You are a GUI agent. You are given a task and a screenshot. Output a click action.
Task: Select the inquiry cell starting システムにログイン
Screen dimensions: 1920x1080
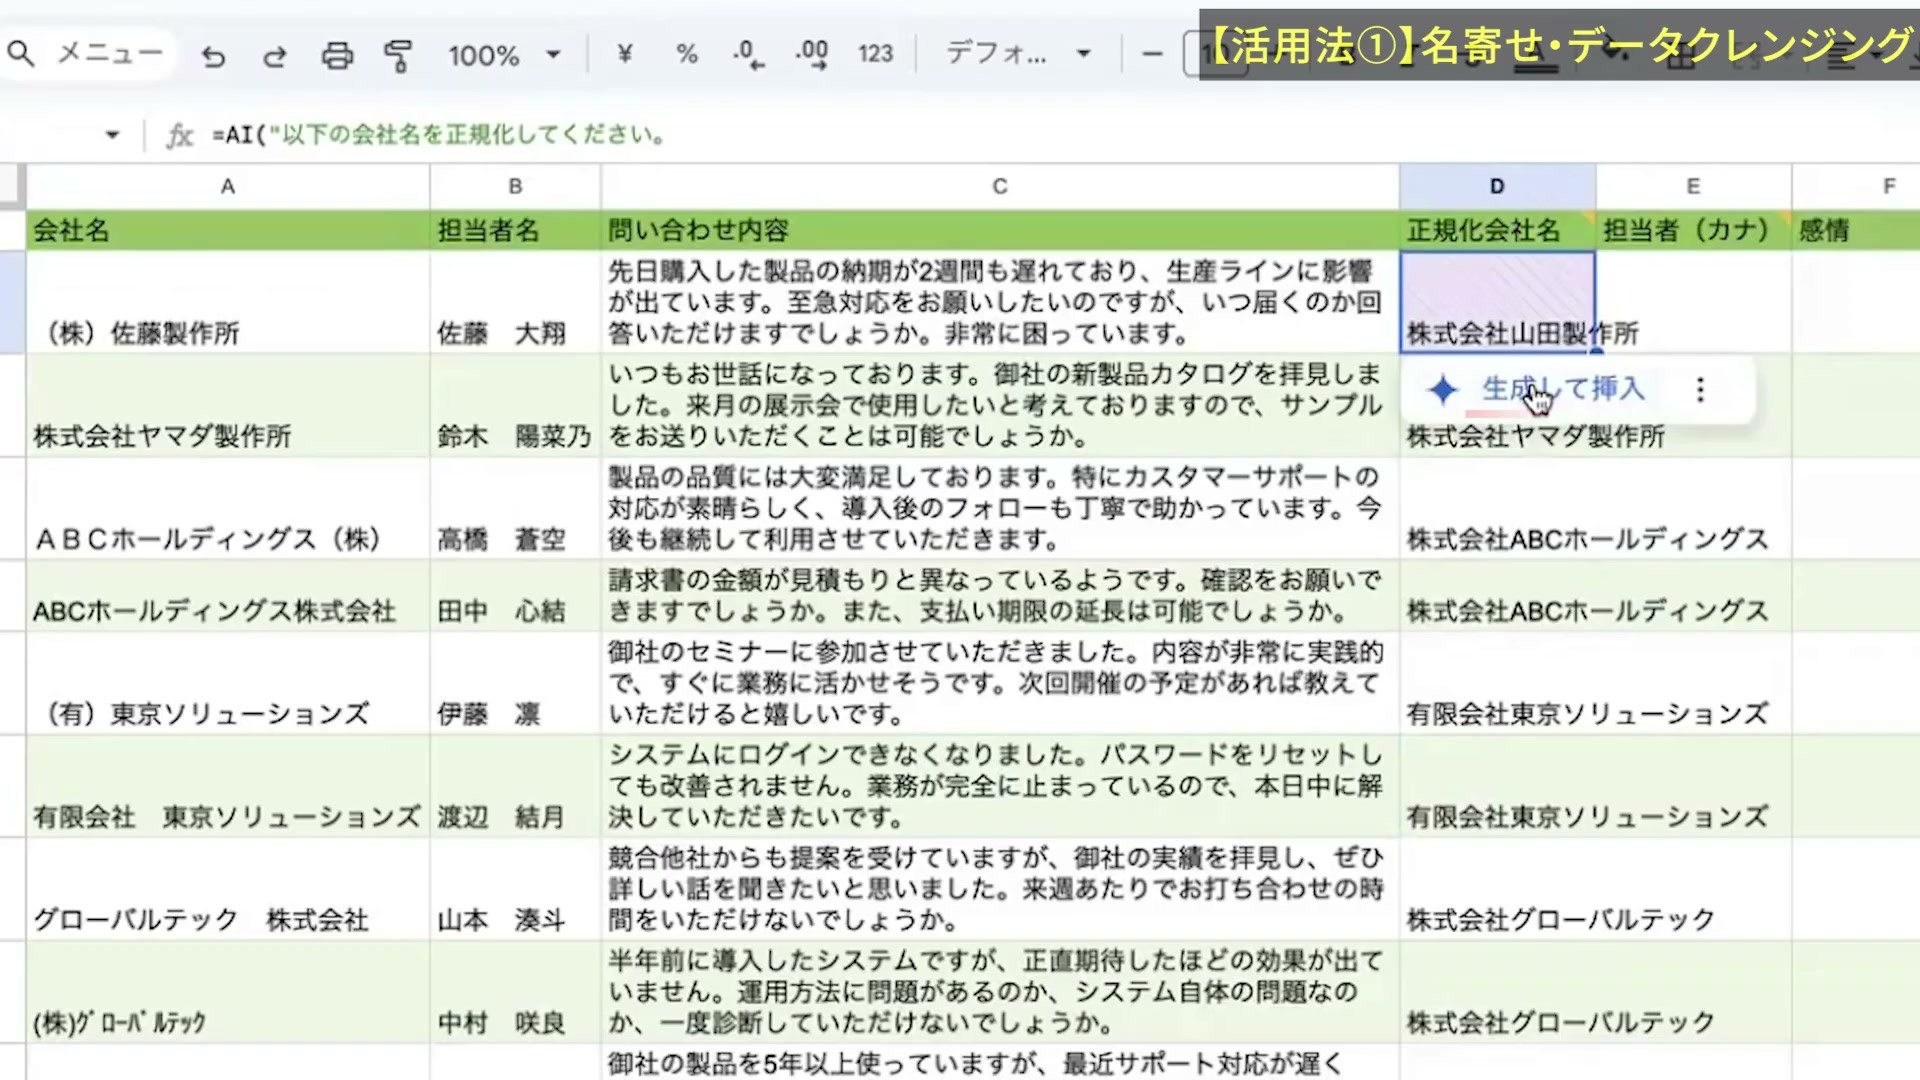click(x=1000, y=786)
